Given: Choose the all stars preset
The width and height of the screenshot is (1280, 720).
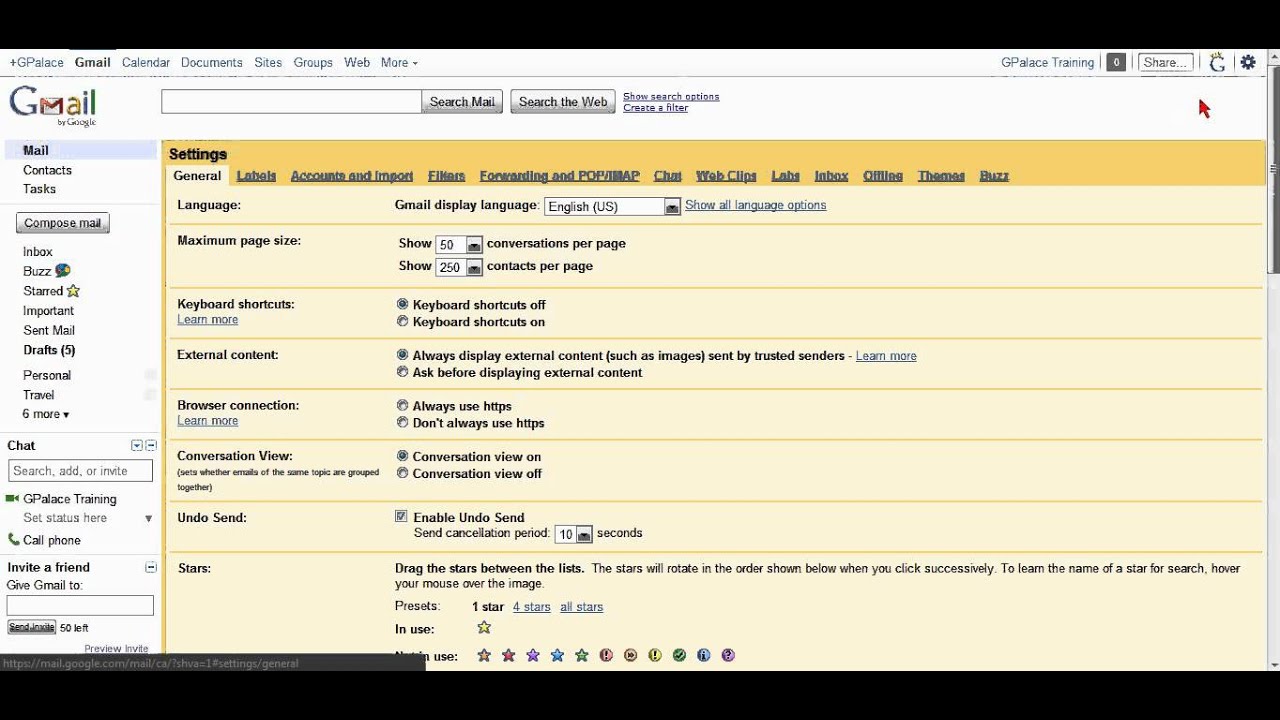Looking at the screenshot, I should [x=581, y=607].
